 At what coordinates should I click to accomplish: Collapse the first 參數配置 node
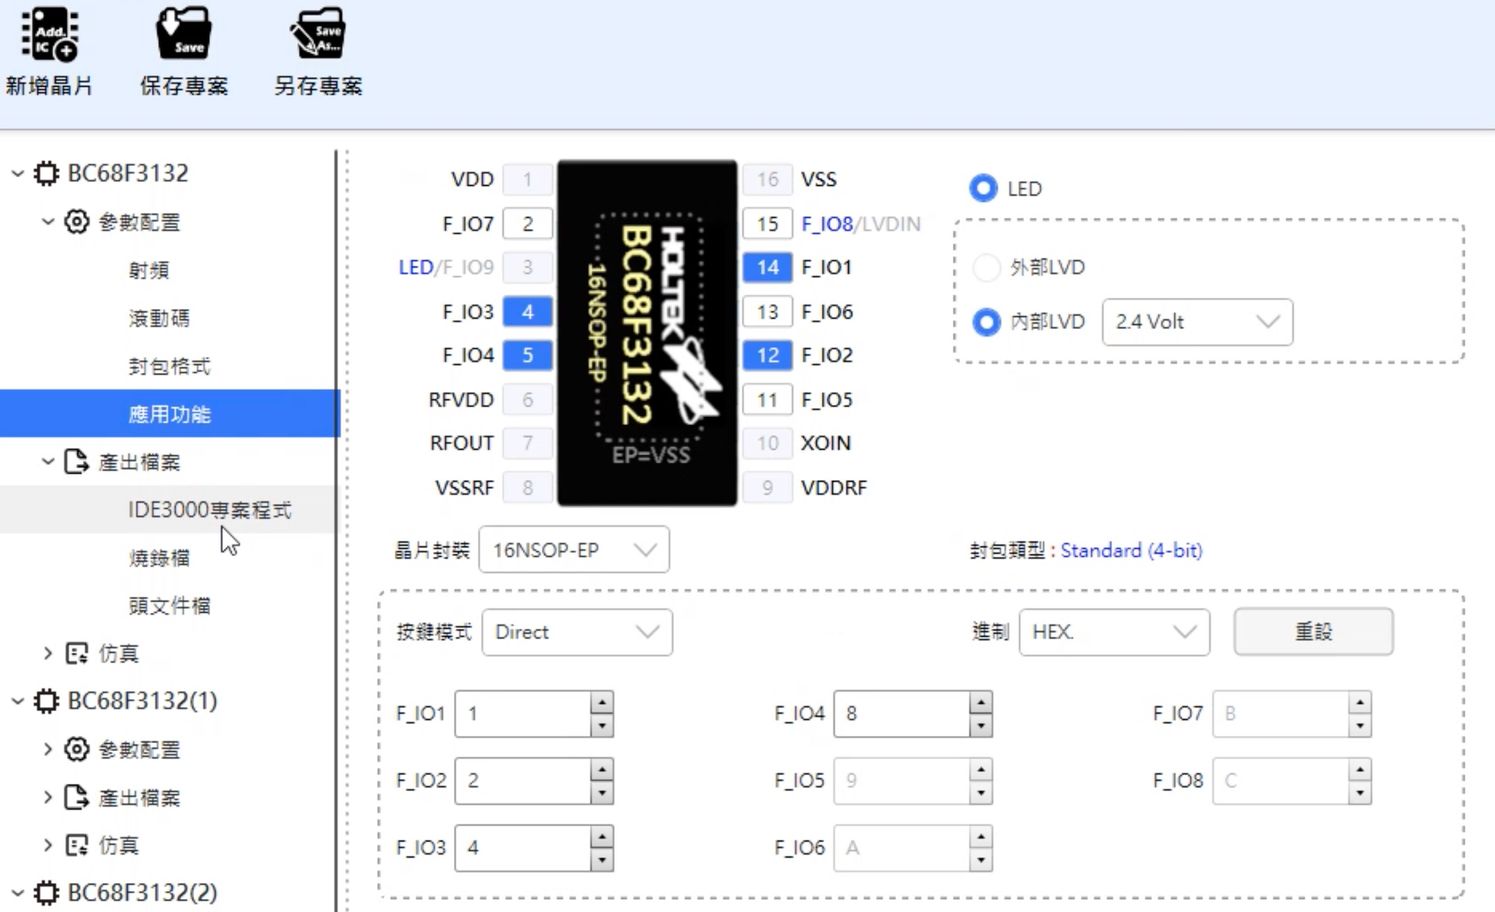click(47, 221)
